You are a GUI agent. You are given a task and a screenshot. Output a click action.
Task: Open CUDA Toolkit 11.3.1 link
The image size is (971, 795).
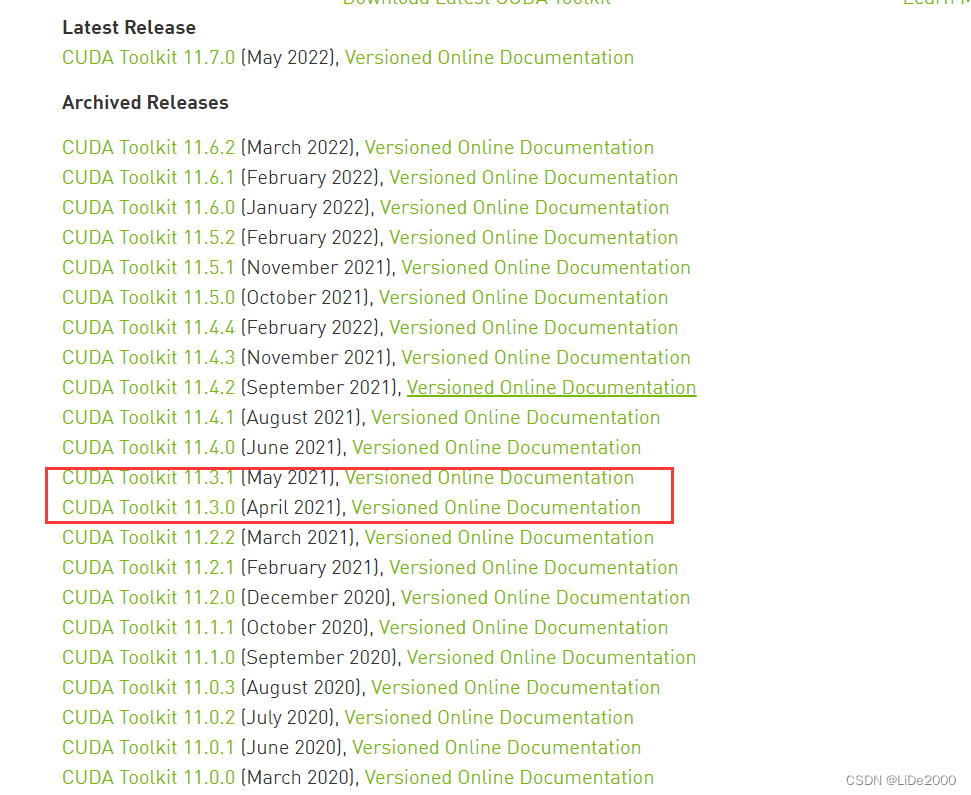(x=149, y=478)
